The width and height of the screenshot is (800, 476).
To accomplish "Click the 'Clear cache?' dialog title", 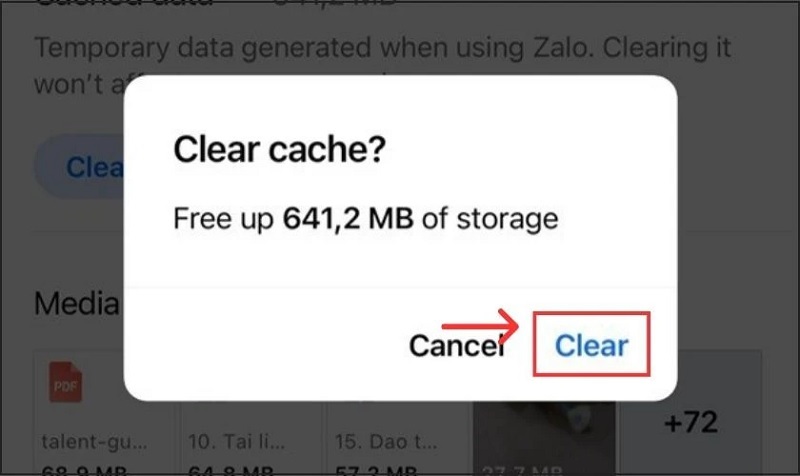I will click(280, 152).
